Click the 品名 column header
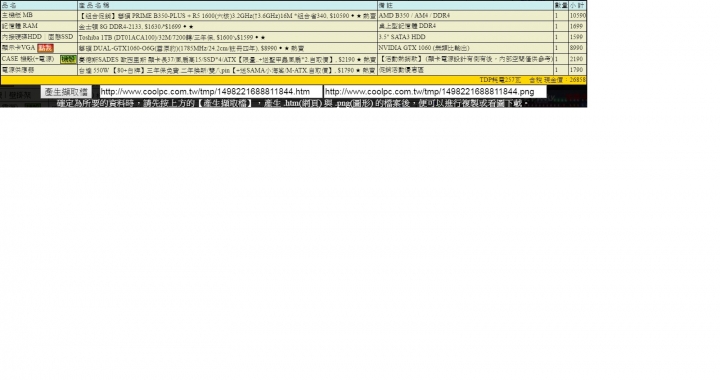The width and height of the screenshot is (720, 380). point(9,6)
